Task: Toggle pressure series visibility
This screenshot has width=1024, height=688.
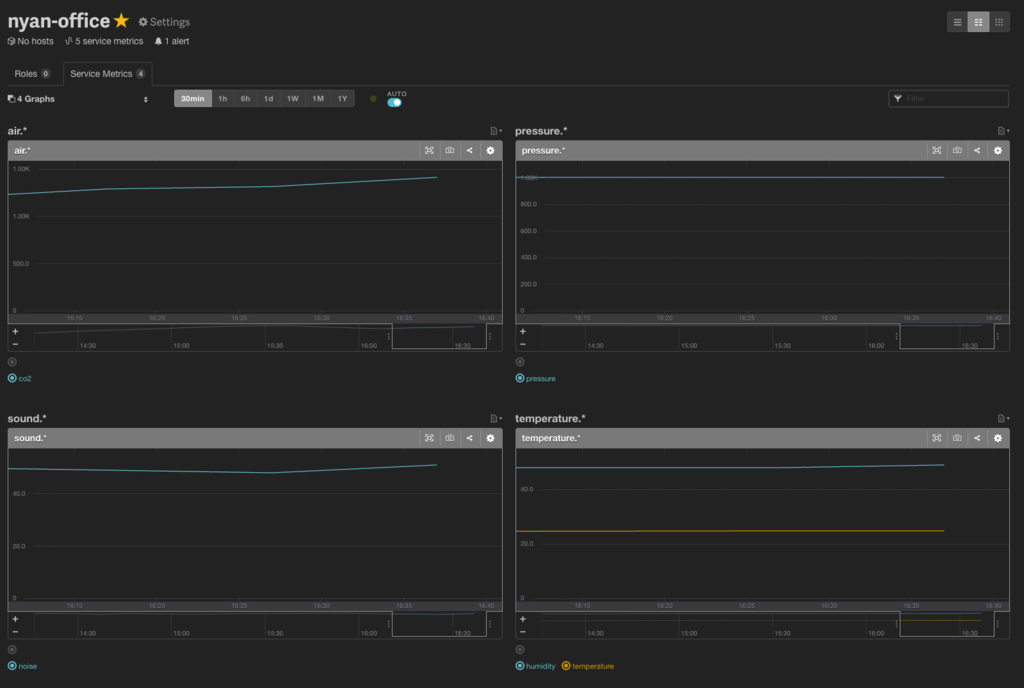Action: click(536, 379)
